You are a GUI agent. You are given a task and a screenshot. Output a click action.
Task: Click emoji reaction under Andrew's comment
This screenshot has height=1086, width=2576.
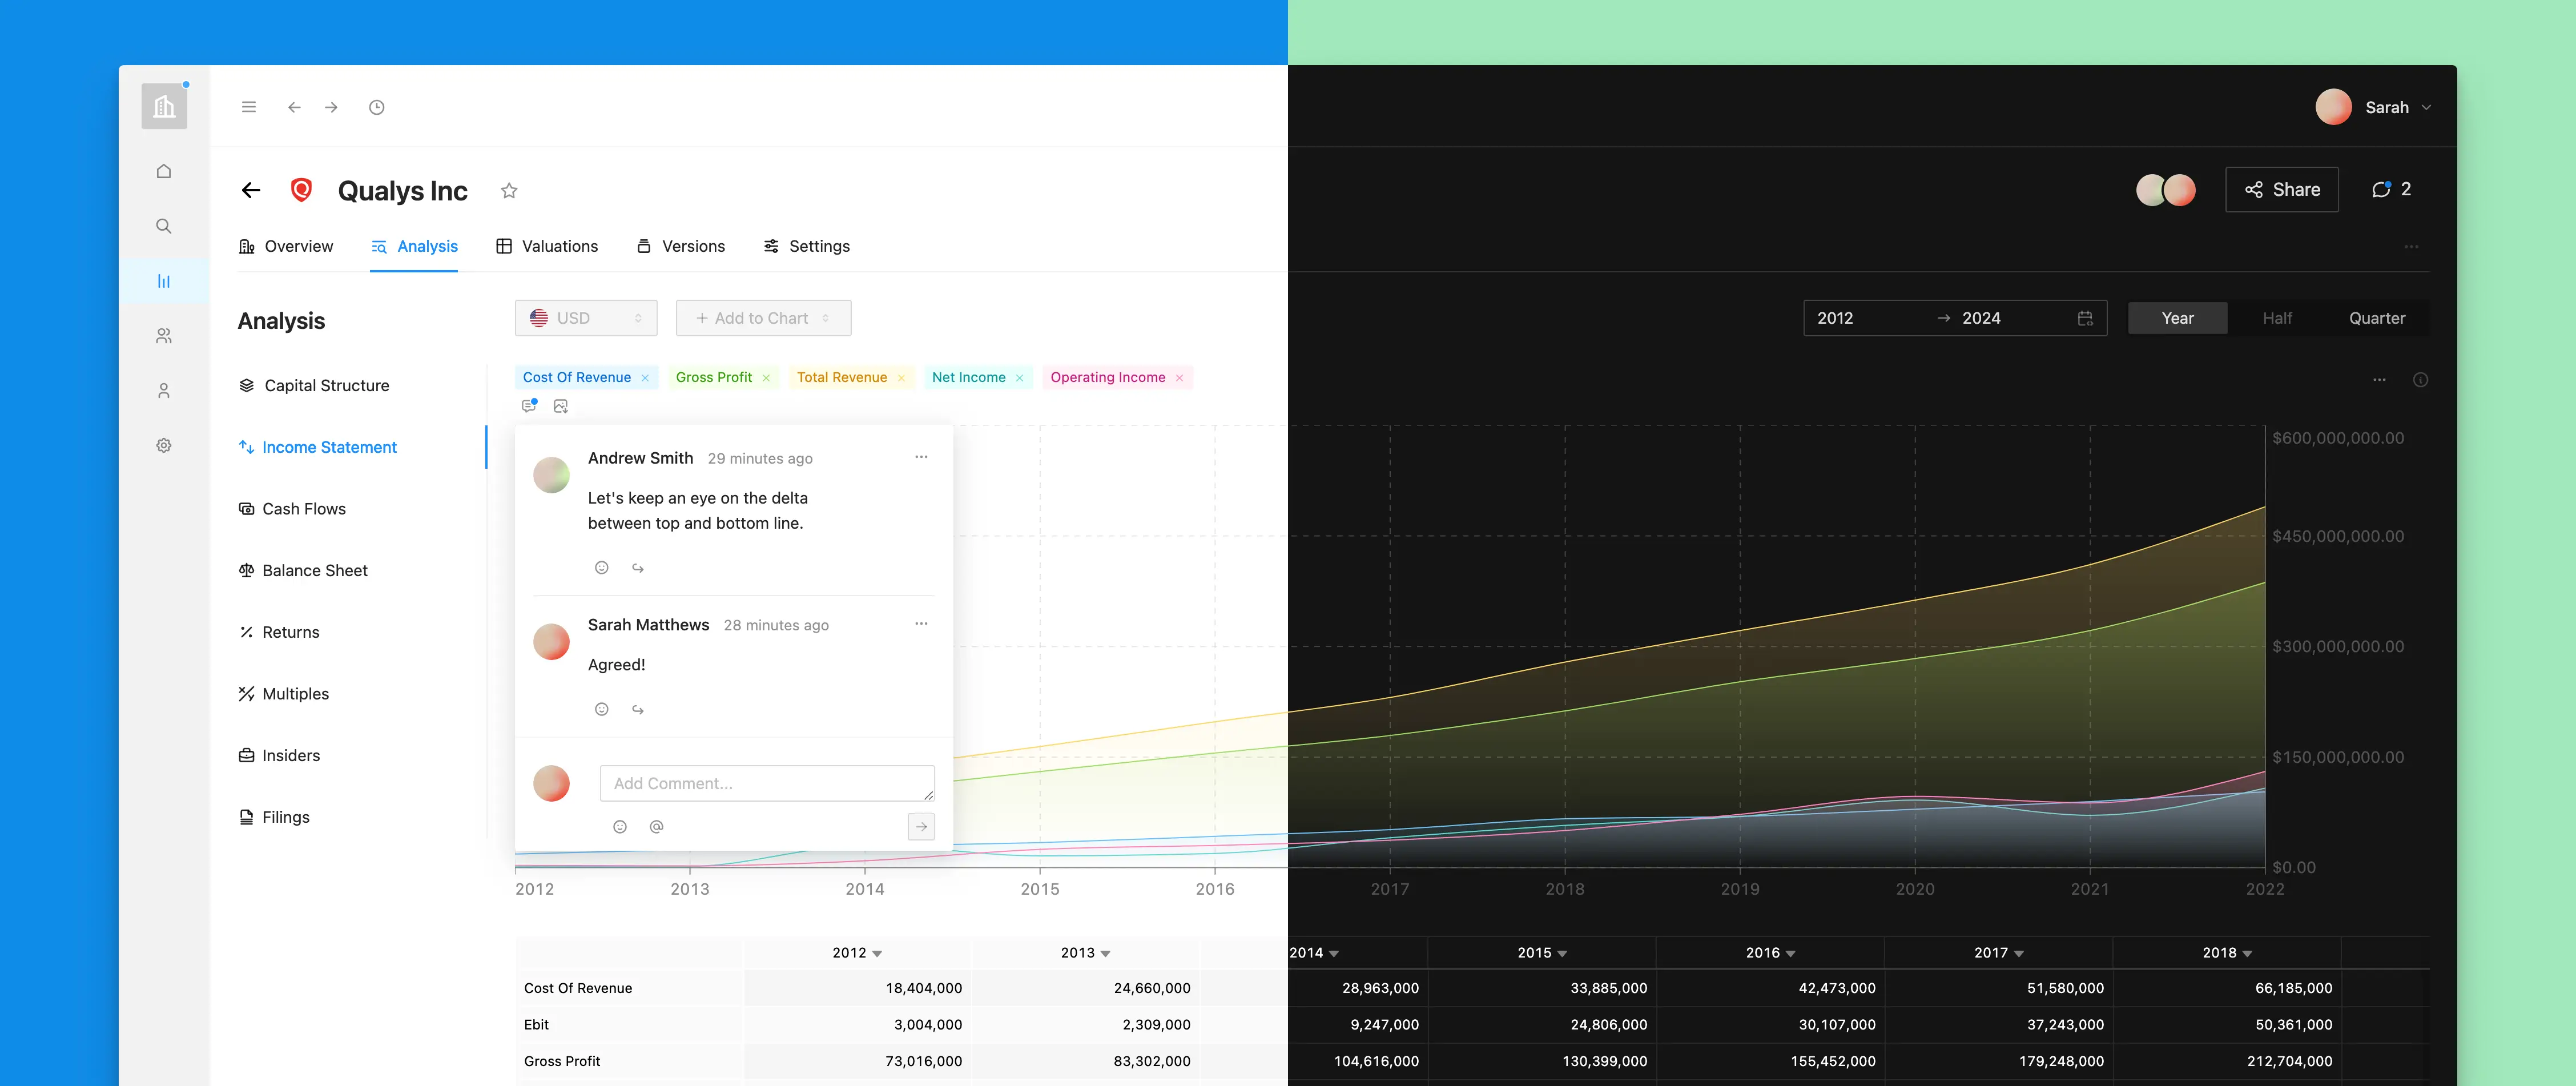pos(602,568)
